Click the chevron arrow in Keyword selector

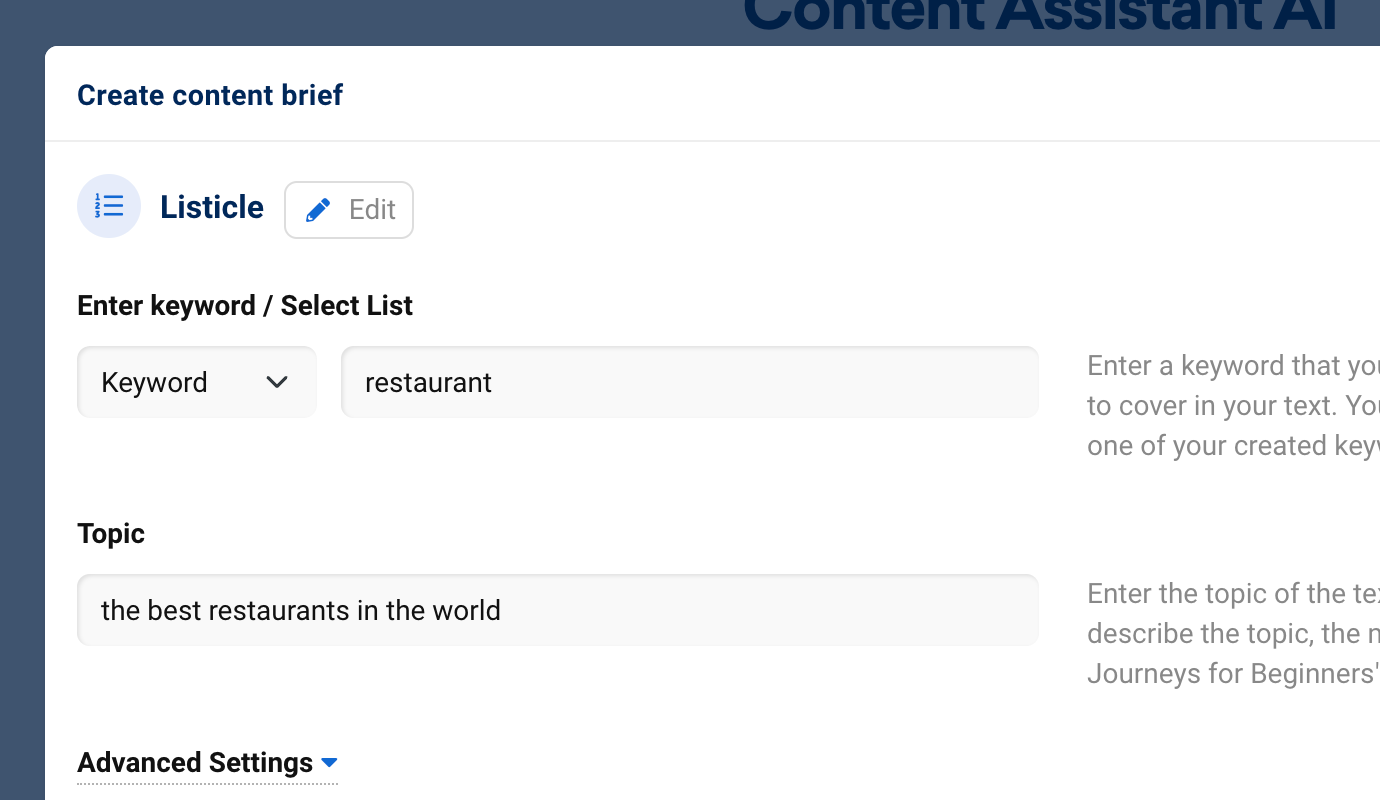tap(277, 382)
